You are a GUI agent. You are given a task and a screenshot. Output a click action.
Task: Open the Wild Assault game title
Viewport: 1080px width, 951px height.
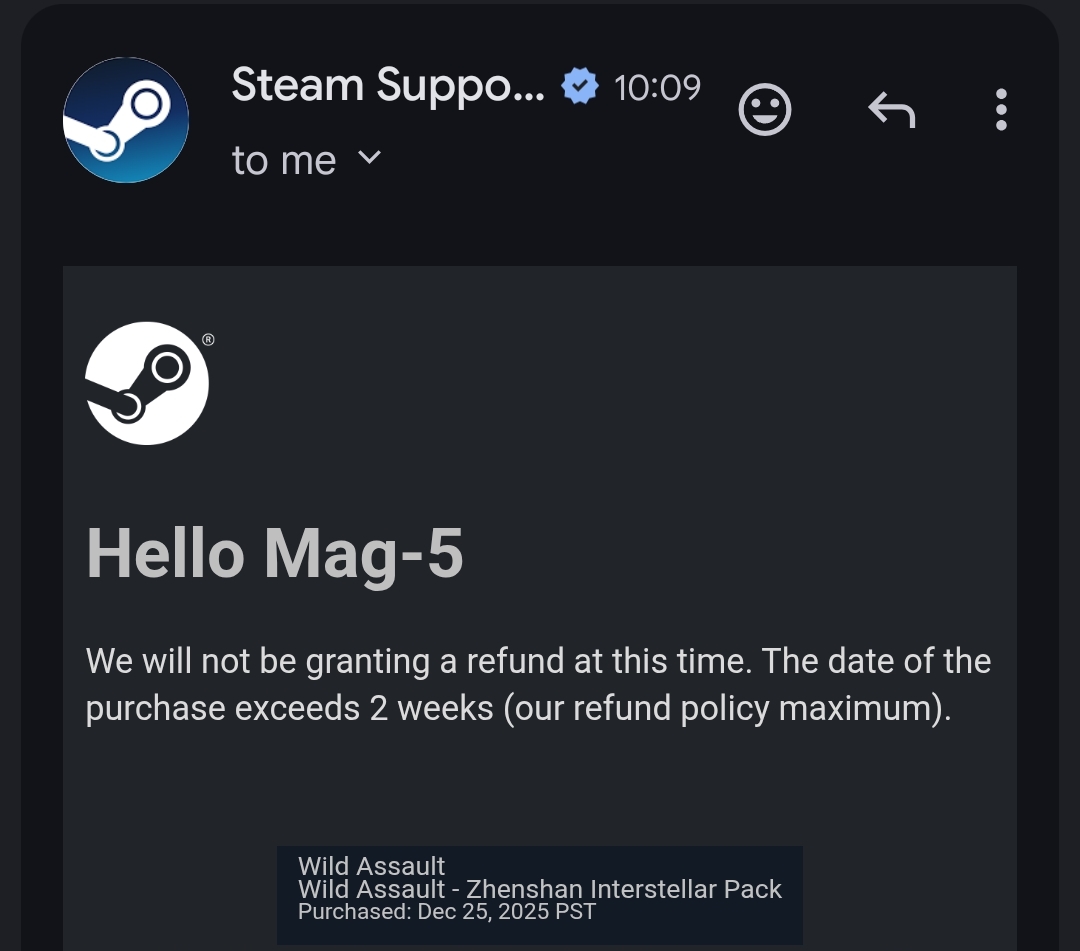click(x=372, y=866)
